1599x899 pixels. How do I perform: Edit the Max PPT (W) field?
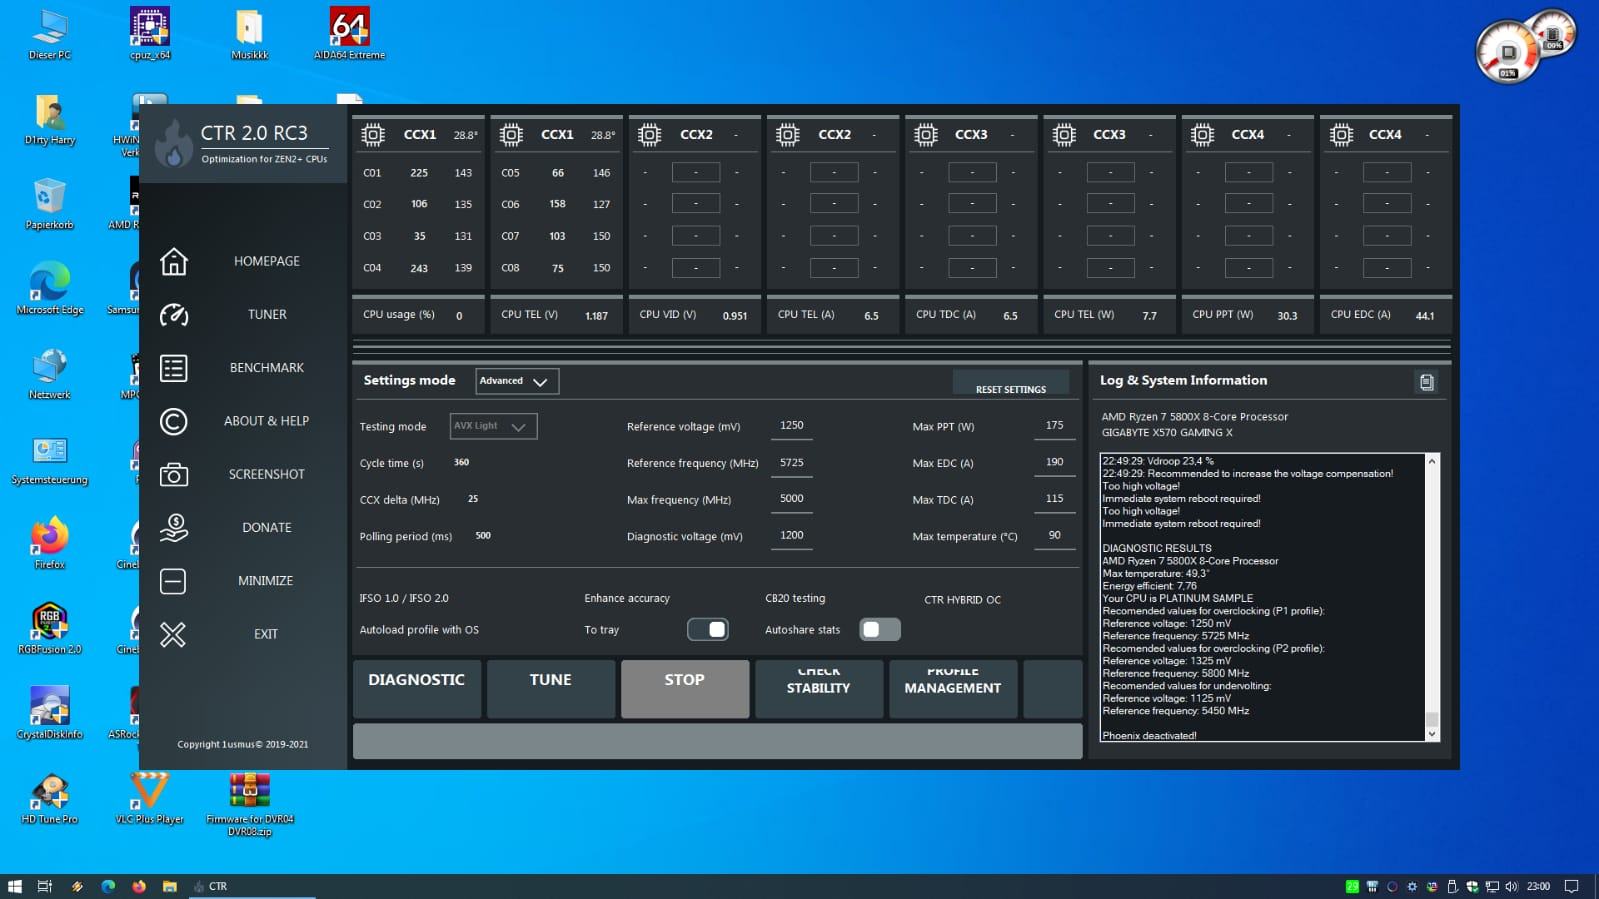[1055, 426]
